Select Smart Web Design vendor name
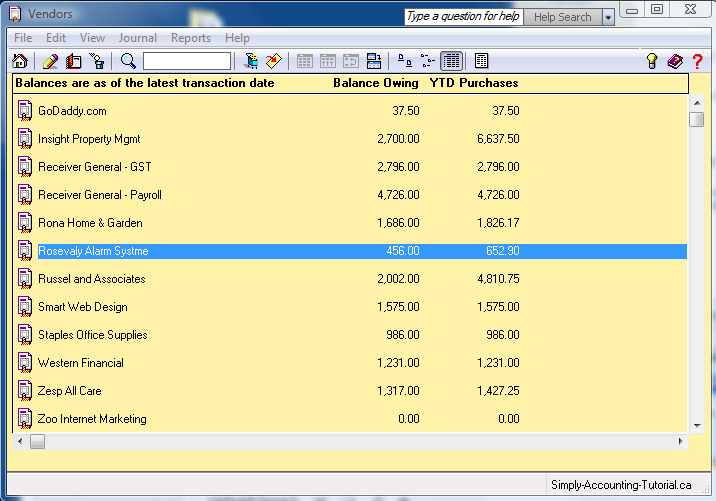The height and width of the screenshot is (501, 716). pos(83,307)
